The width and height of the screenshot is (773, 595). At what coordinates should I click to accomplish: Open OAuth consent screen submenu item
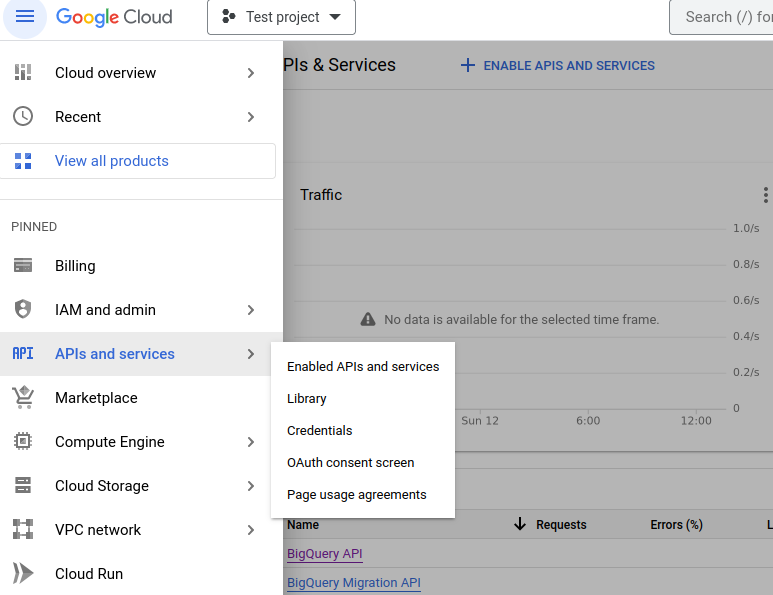363,463
